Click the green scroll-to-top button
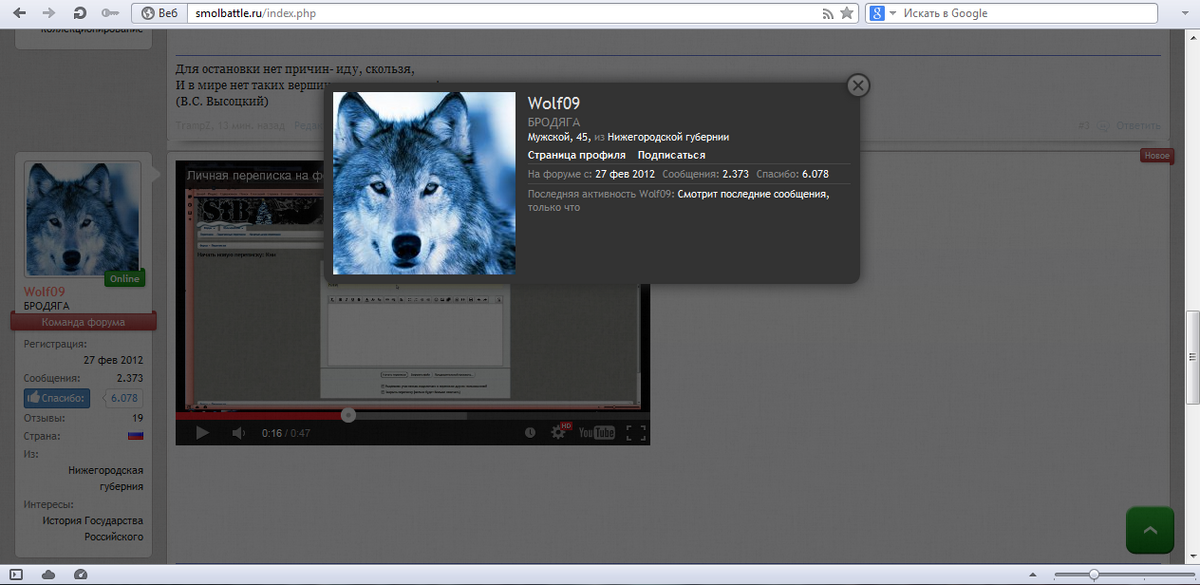Screen dimensions: 1200x585 coord(1149,530)
